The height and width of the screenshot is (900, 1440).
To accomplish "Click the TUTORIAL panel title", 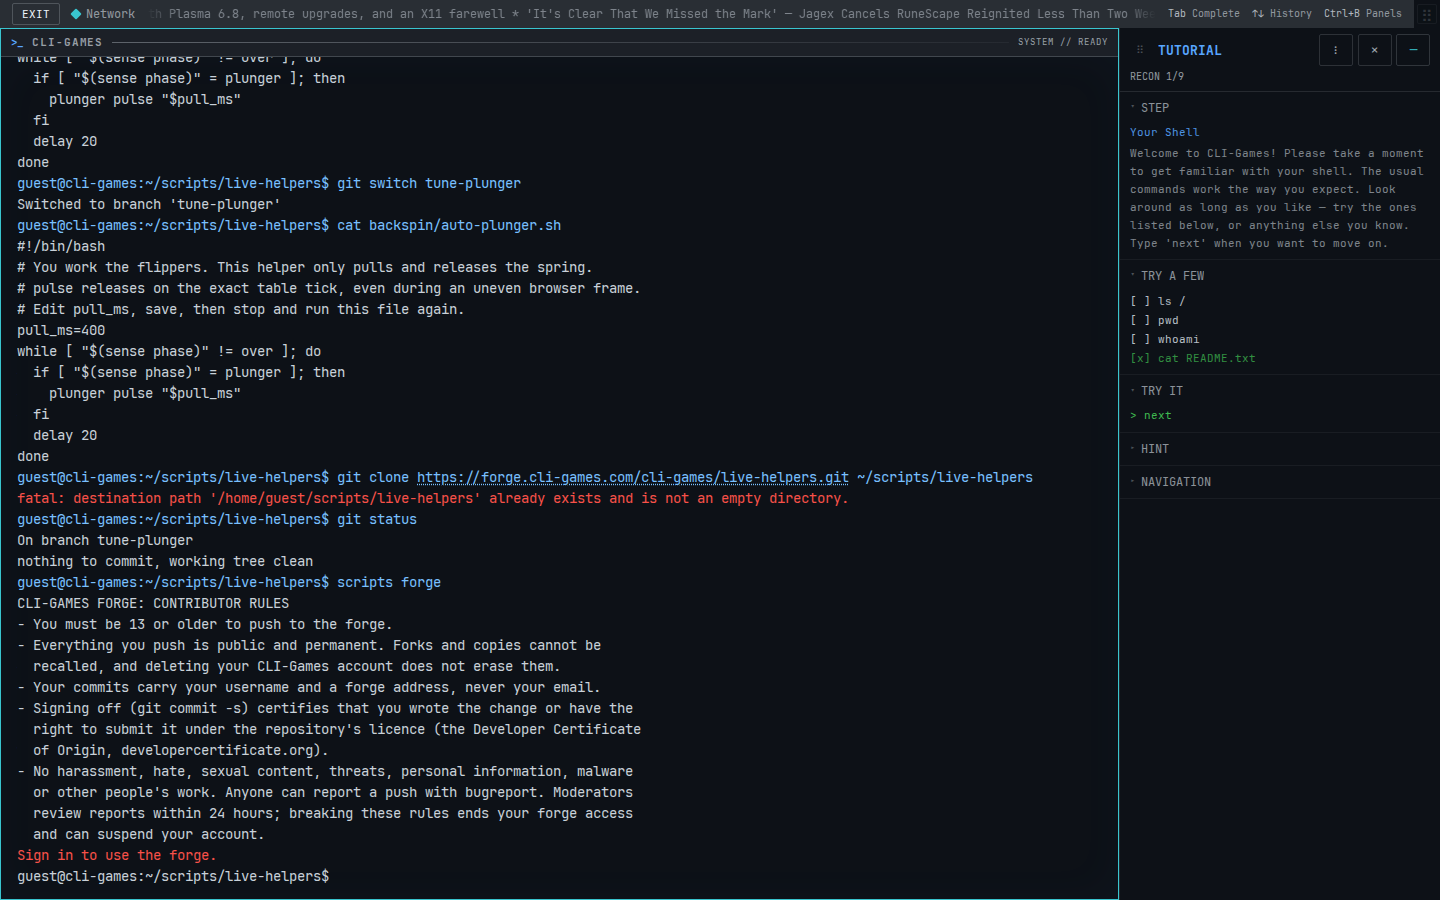I will pos(1190,50).
